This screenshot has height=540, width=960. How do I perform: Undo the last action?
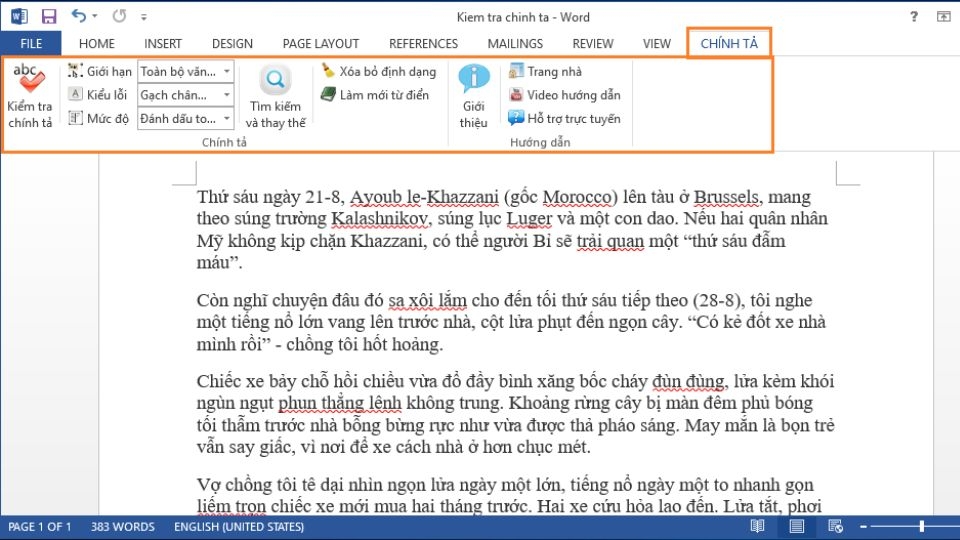pyautogui.click(x=78, y=16)
